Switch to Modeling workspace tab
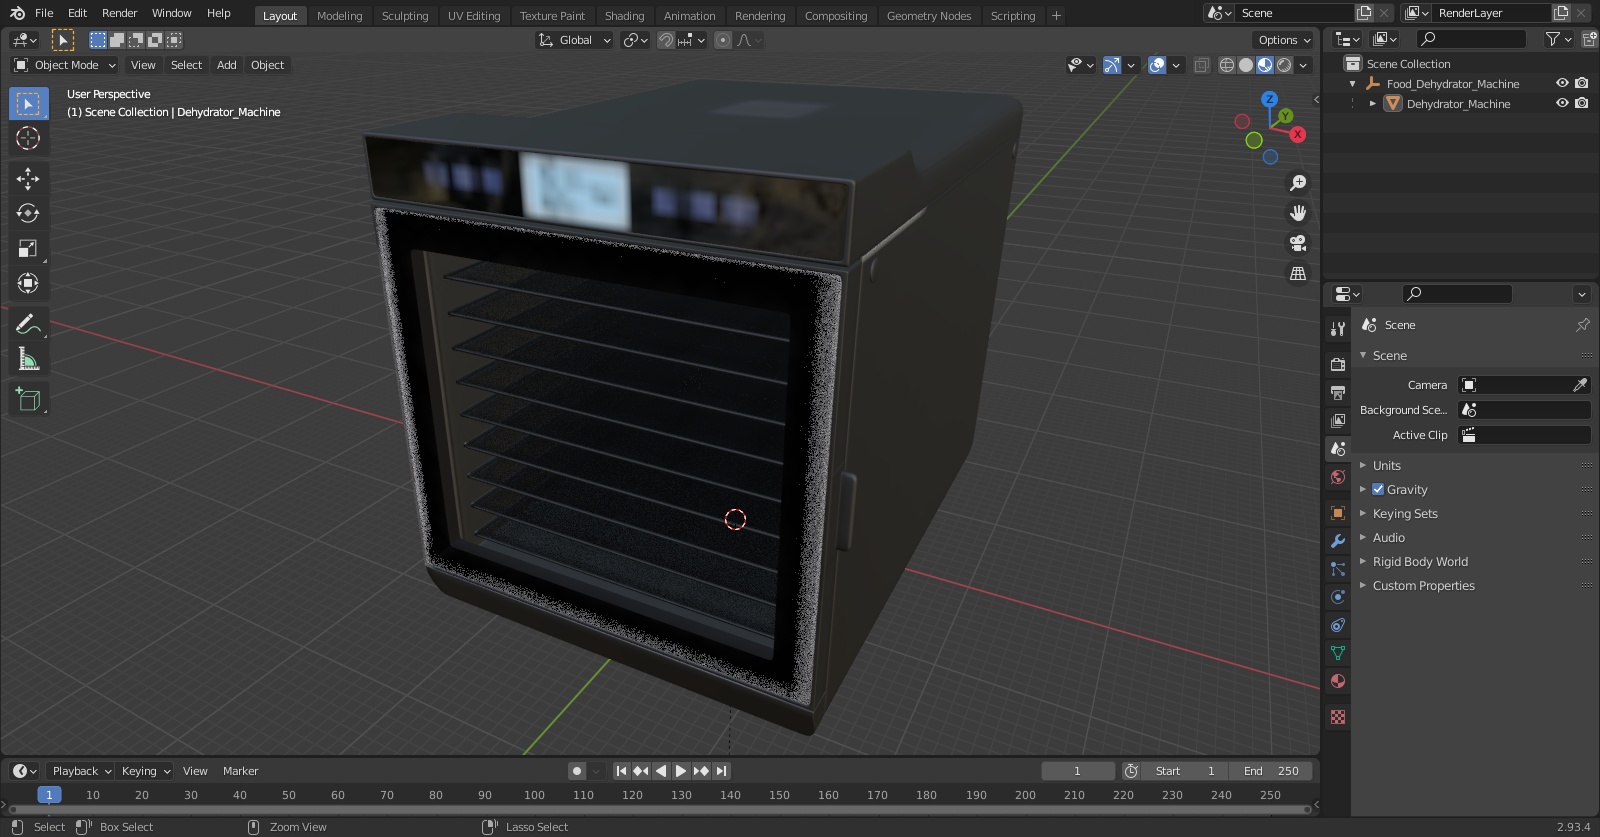Image resolution: width=1600 pixels, height=837 pixels. [x=339, y=16]
